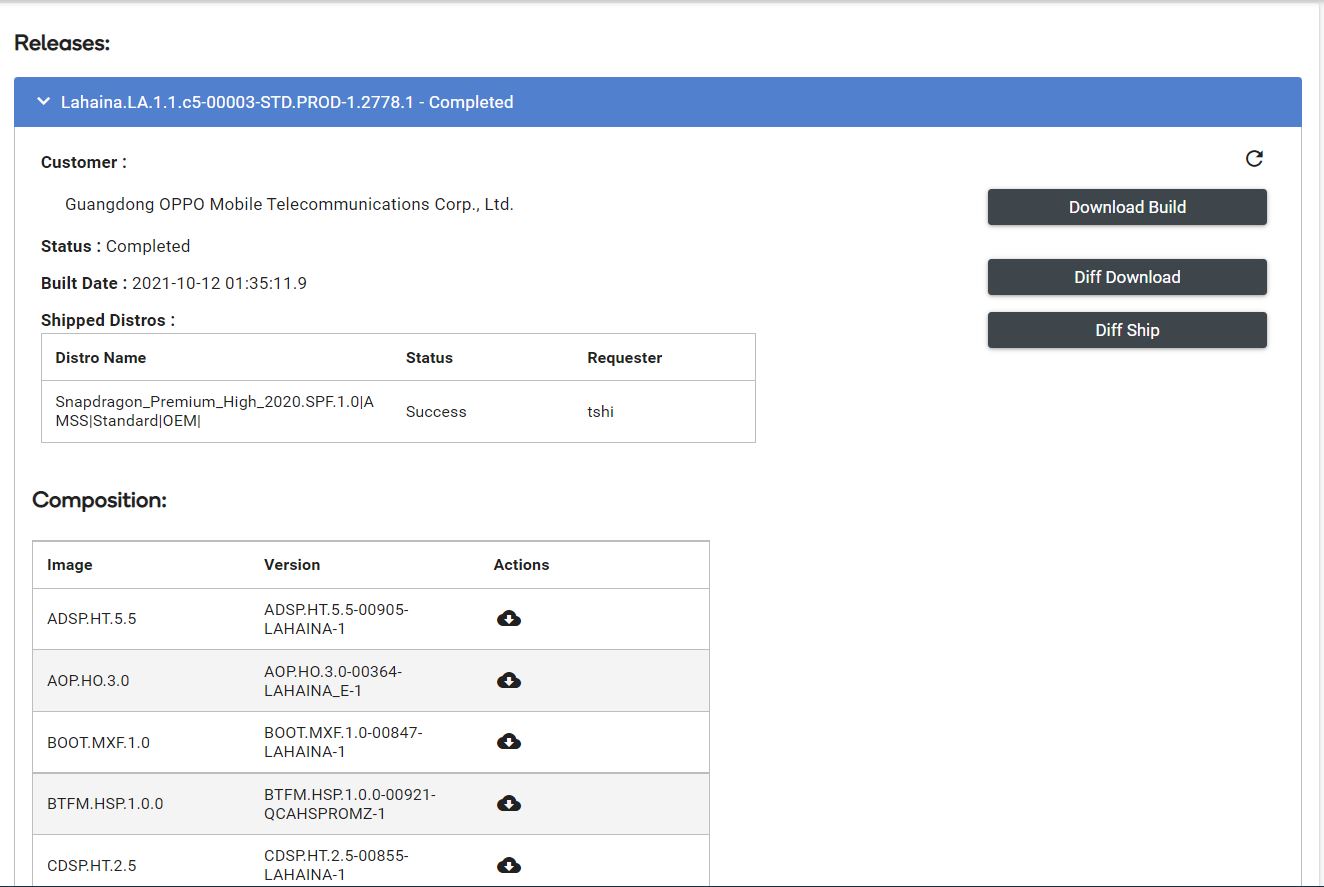Image resolution: width=1324 pixels, height=887 pixels.
Task: Download the CDSP.HT.2.5 image
Action: 509,865
